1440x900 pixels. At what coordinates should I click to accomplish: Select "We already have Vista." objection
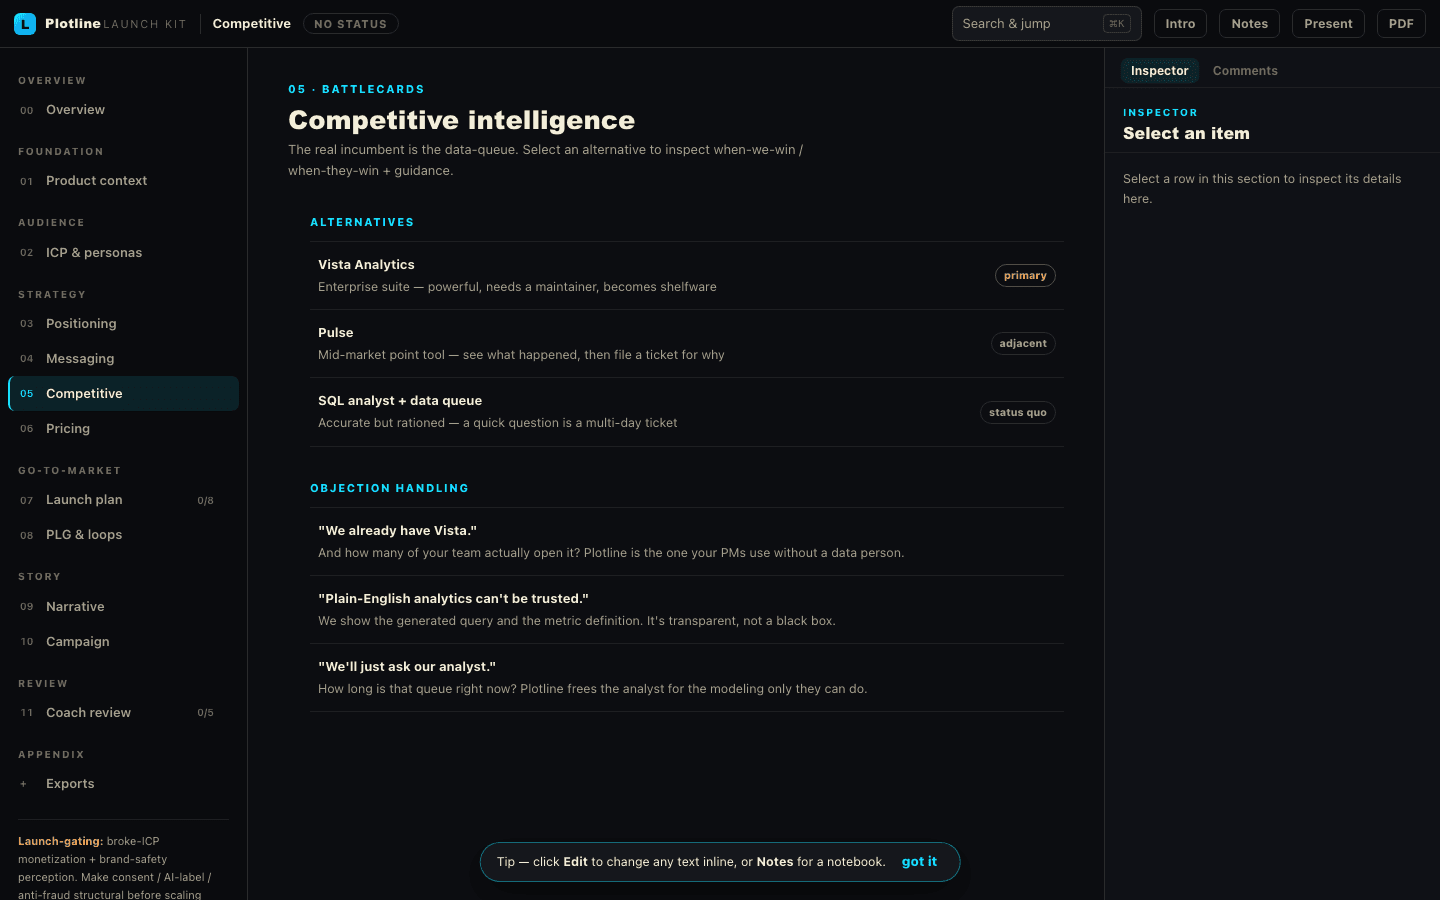[686, 542]
